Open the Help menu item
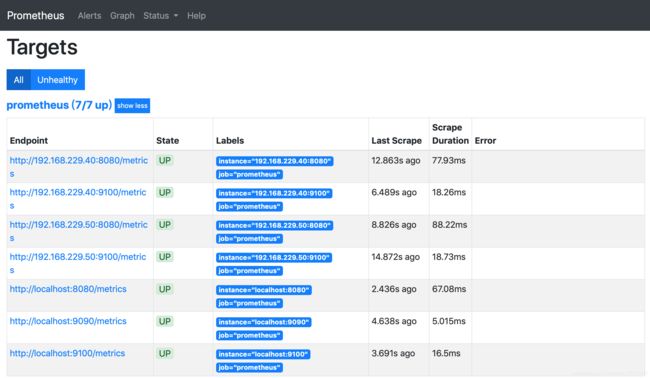Viewport: 650px width, 378px height. [196, 16]
